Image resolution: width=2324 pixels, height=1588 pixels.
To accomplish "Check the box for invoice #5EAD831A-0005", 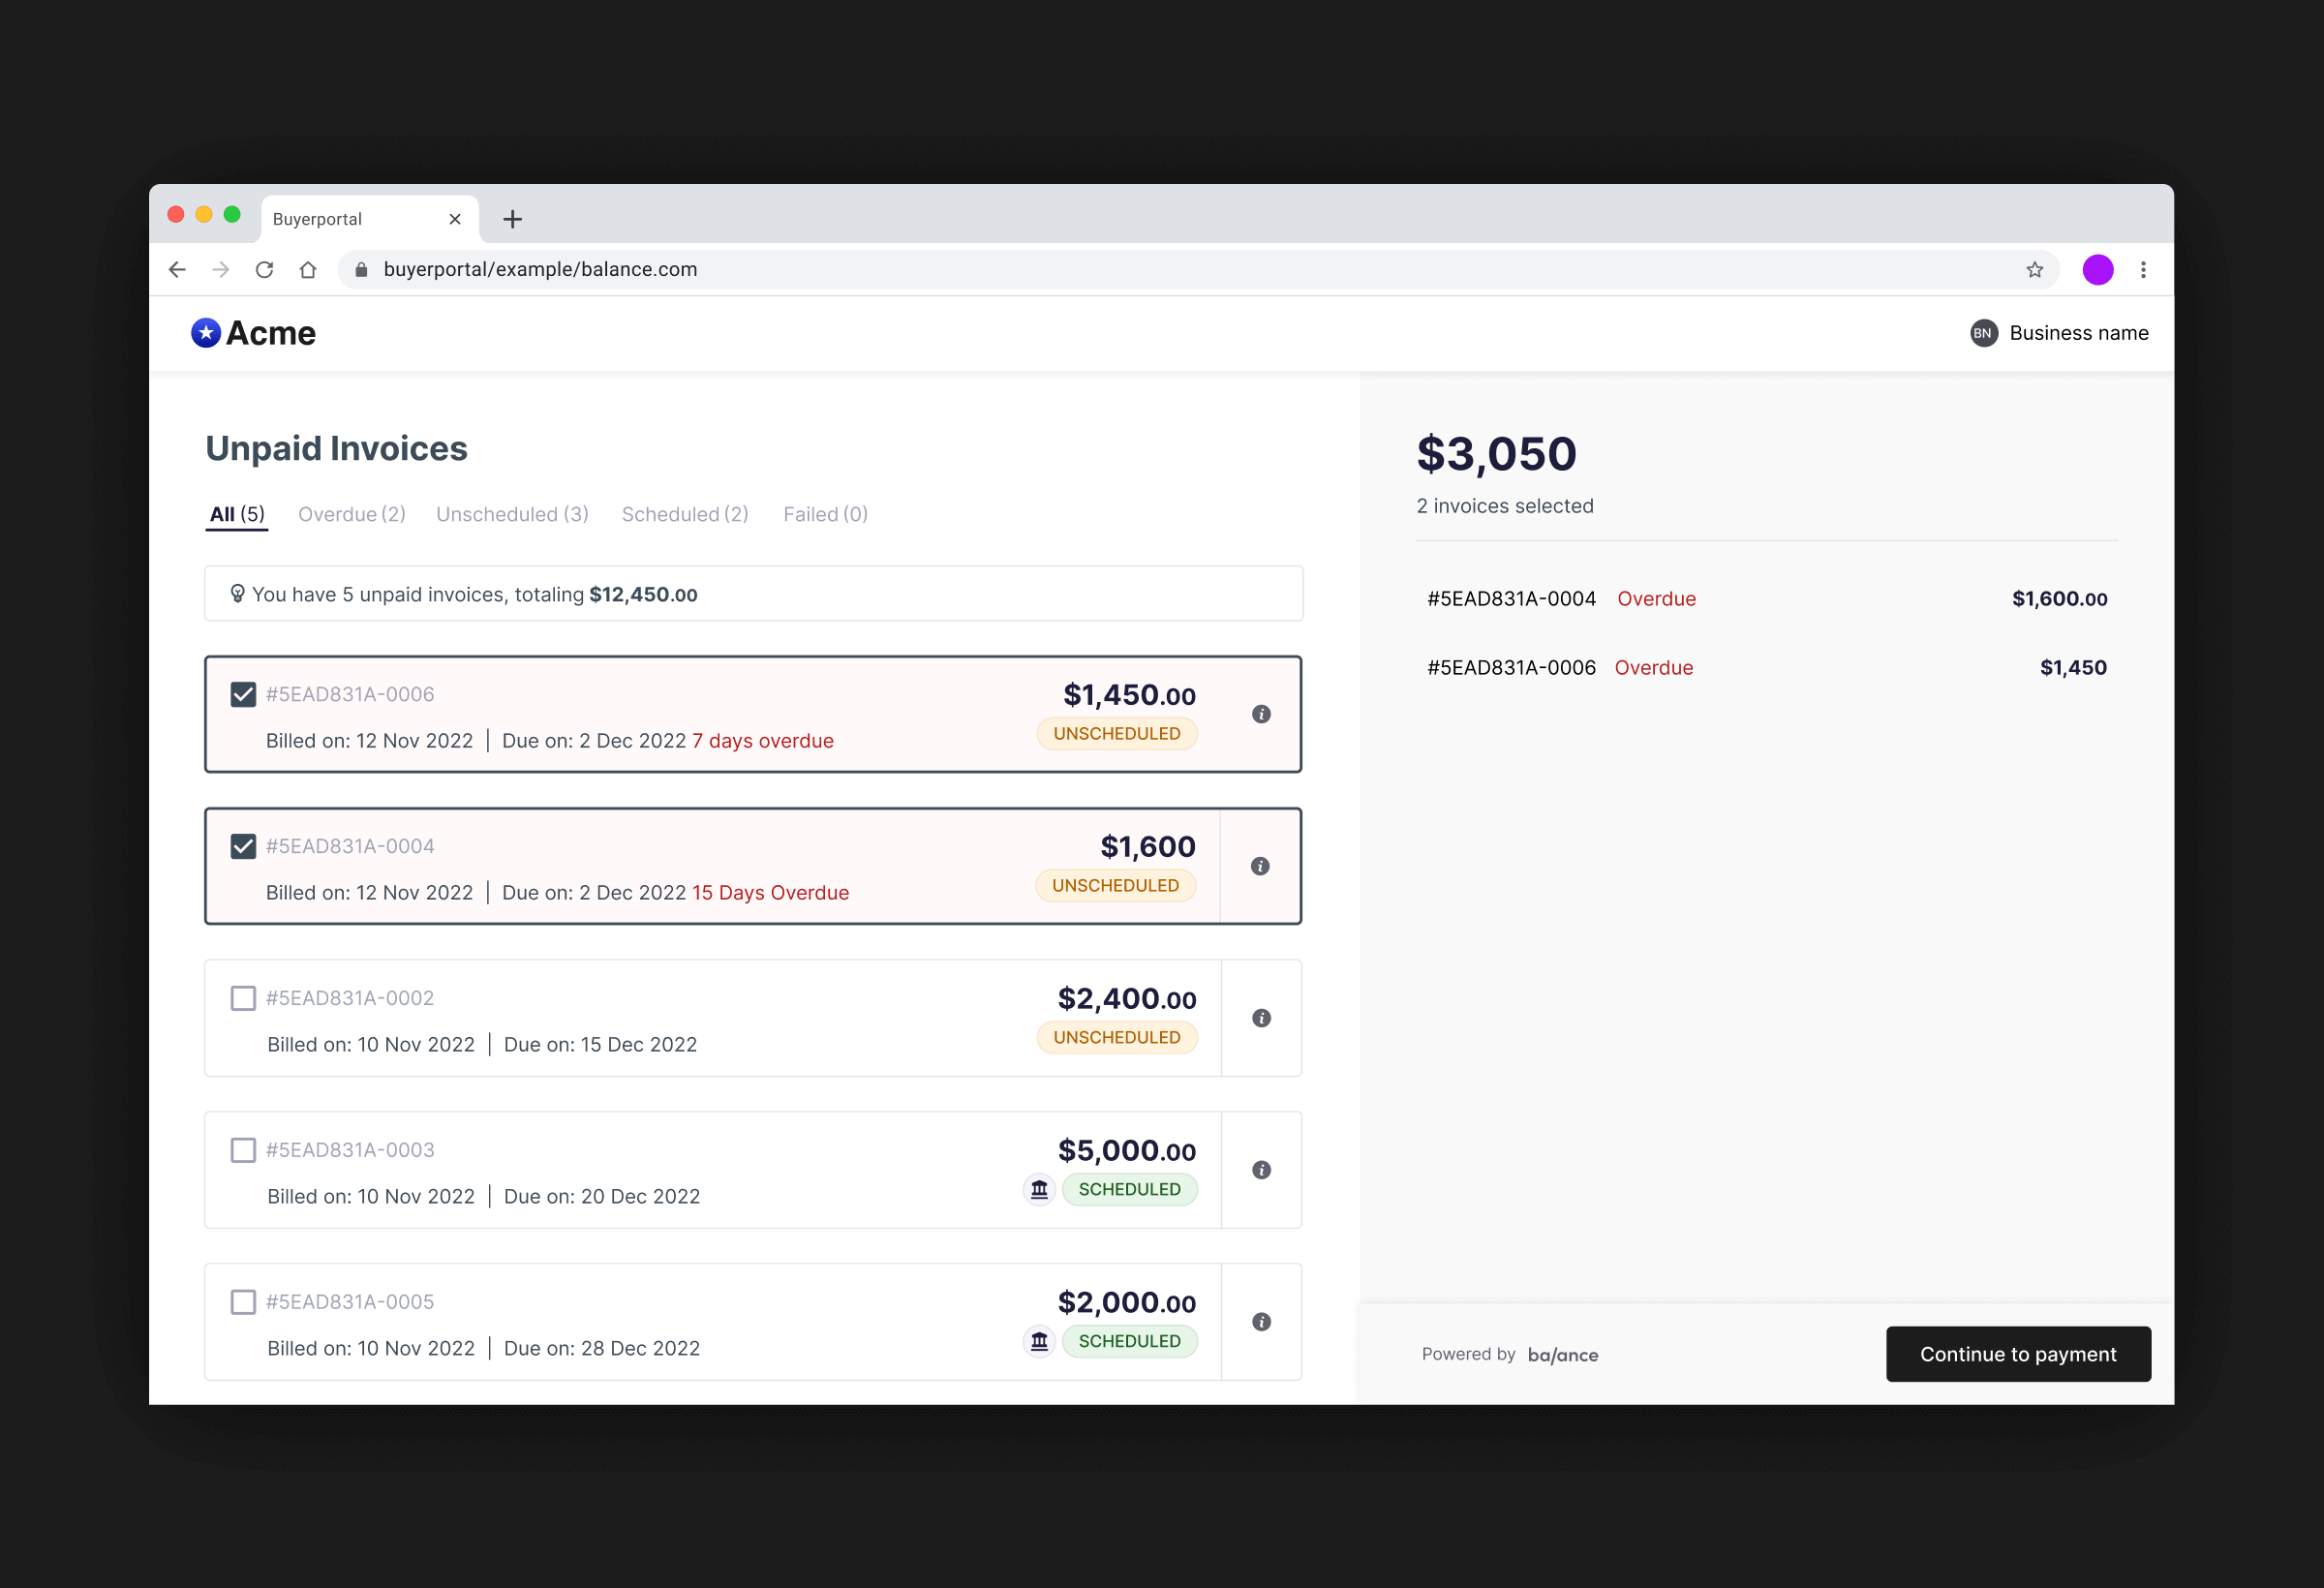I will pyautogui.click(x=242, y=1301).
